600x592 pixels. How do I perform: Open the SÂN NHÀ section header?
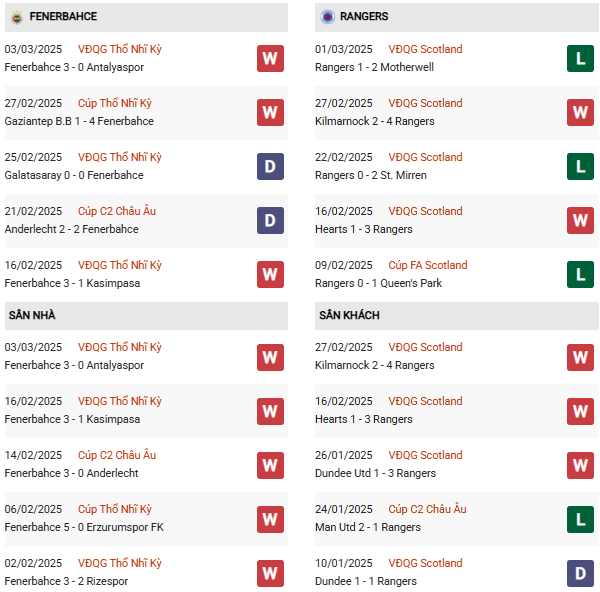tap(32, 316)
